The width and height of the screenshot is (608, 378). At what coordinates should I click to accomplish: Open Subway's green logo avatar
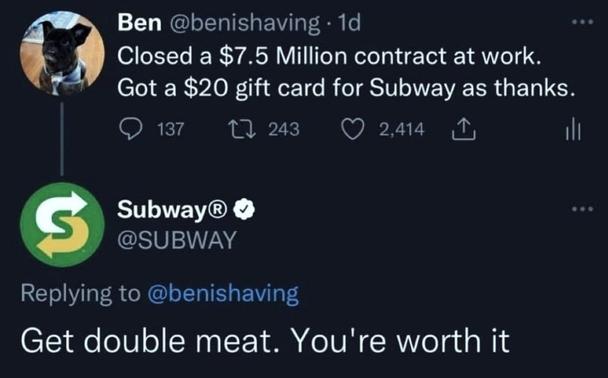pos(62,225)
